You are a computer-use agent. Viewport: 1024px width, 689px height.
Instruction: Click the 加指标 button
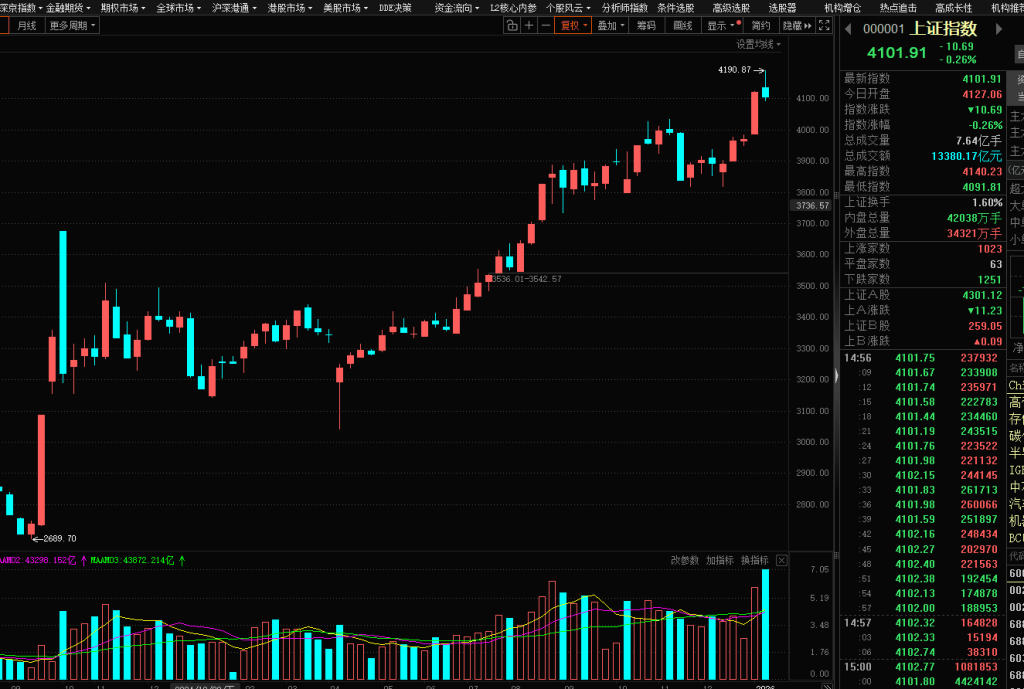[720, 560]
